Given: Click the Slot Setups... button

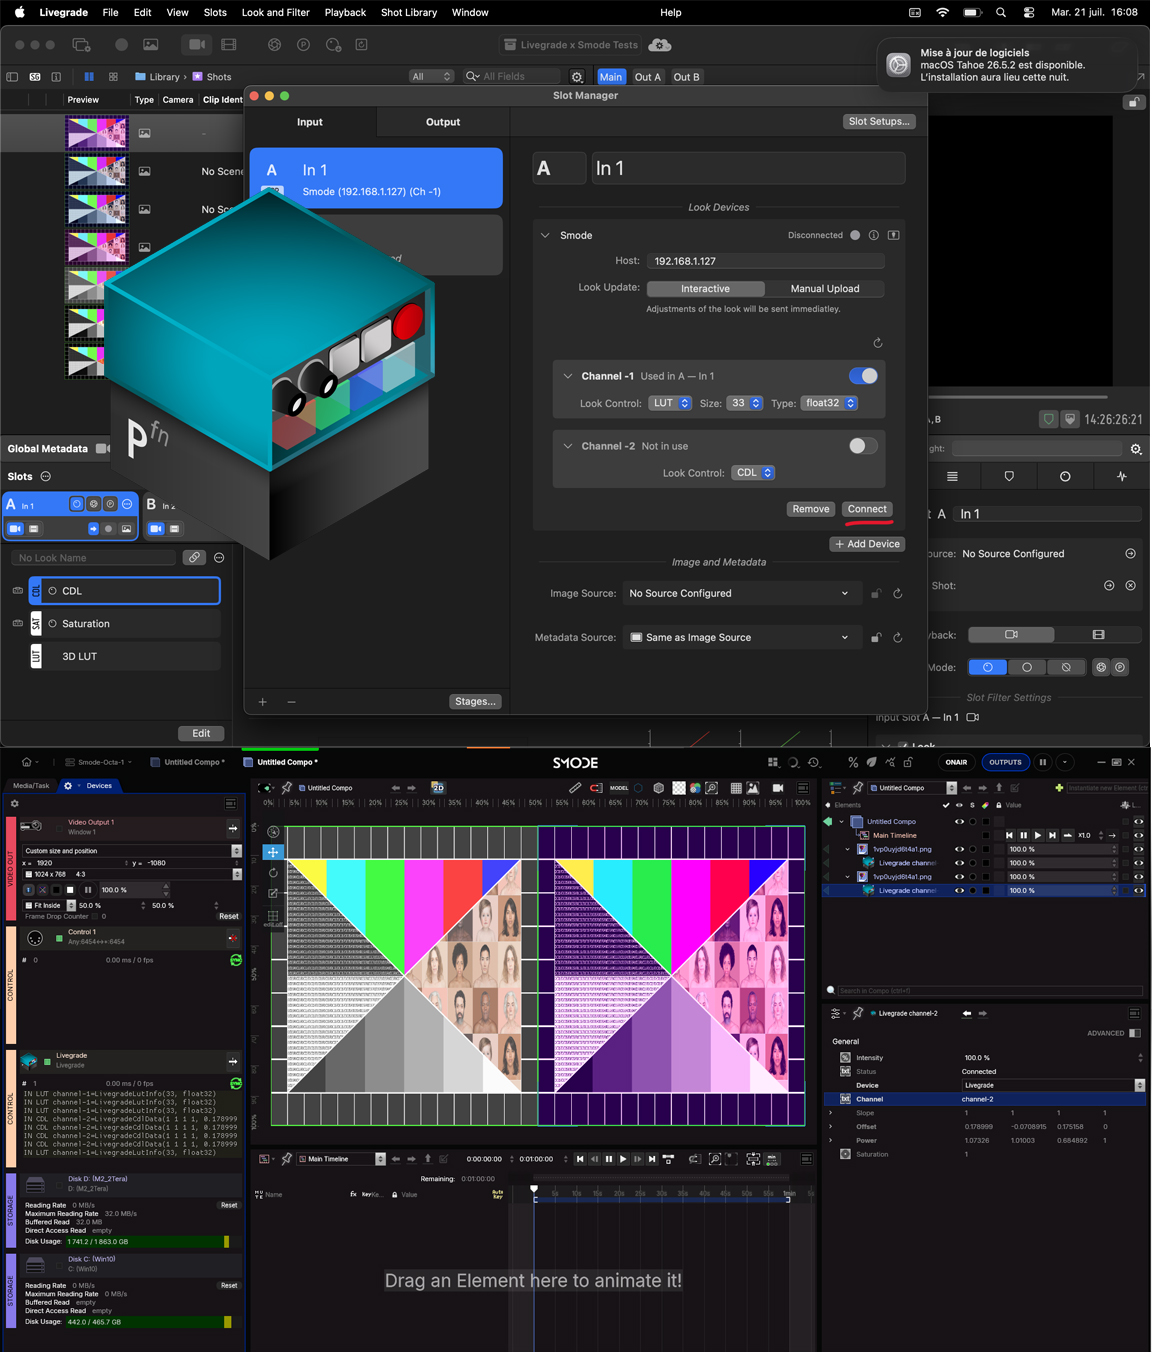Looking at the screenshot, I should coord(879,121).
